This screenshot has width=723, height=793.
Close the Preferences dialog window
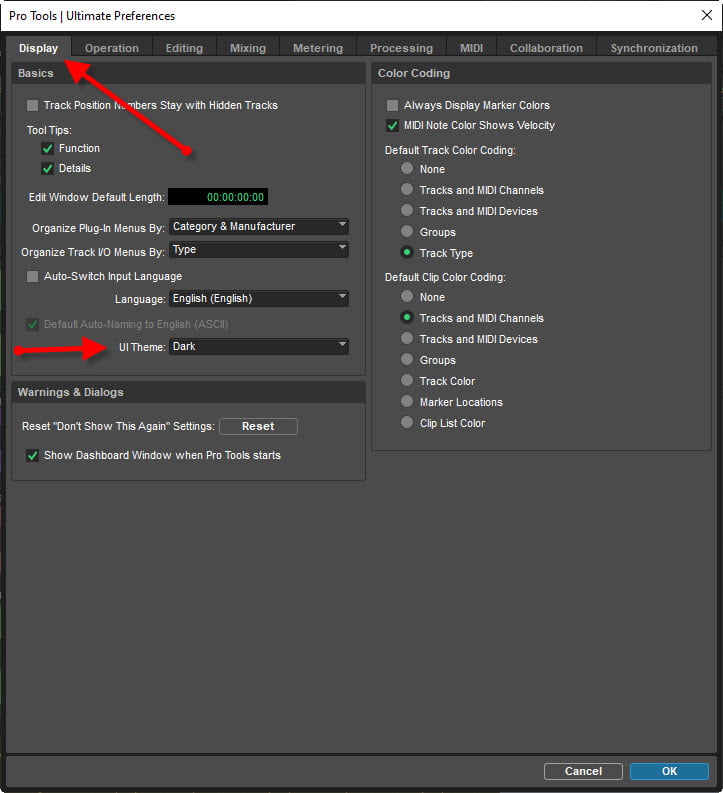(x=707, y=15)
